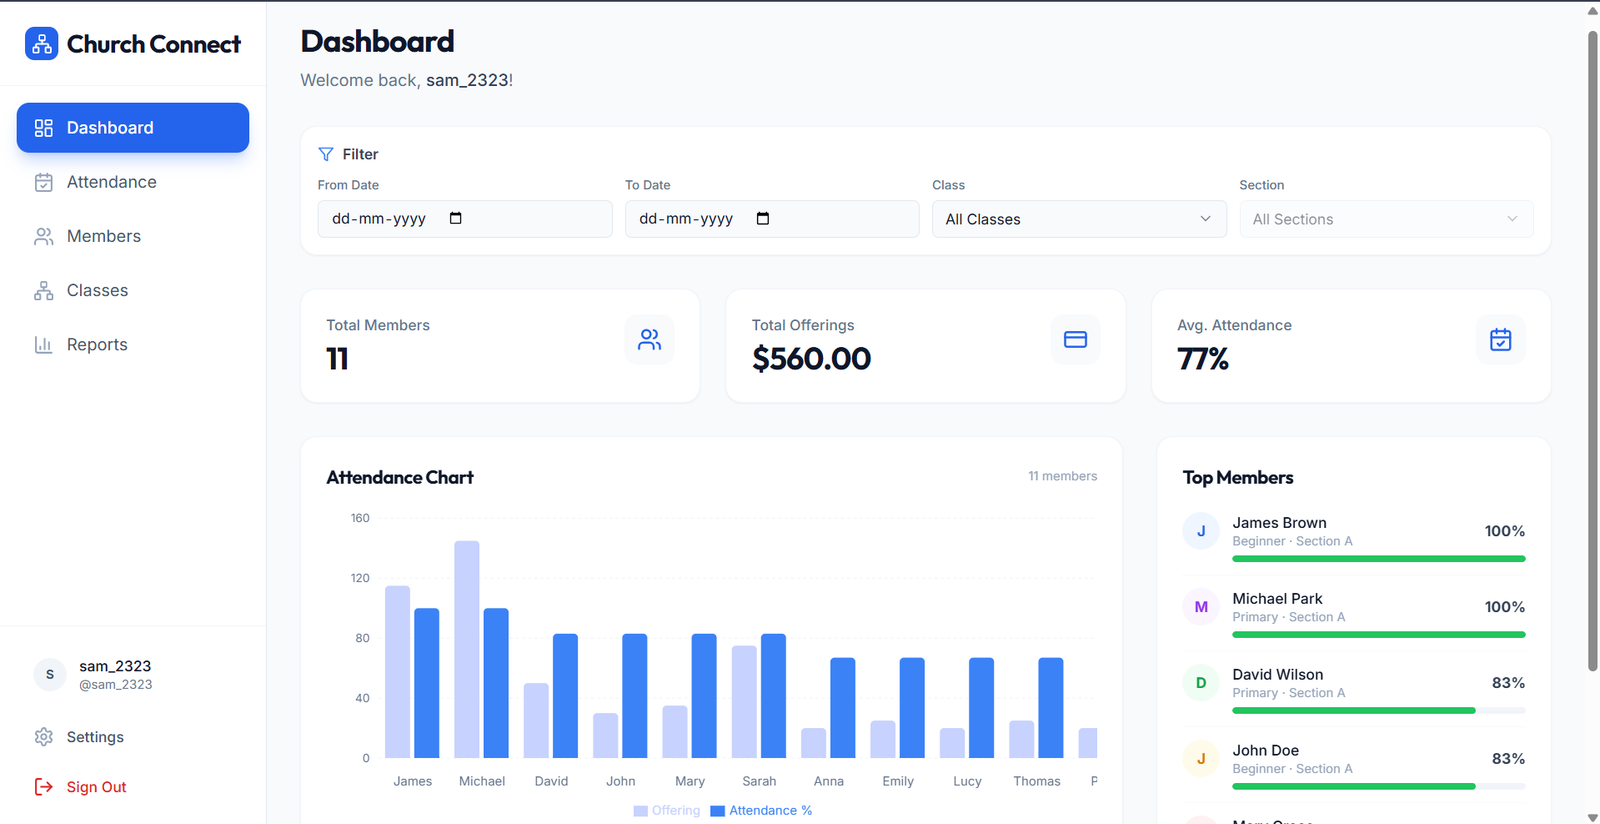Click the Dashboard grid icon in sidebar
The image size is (1600, 824).
(x=43, y=128)
